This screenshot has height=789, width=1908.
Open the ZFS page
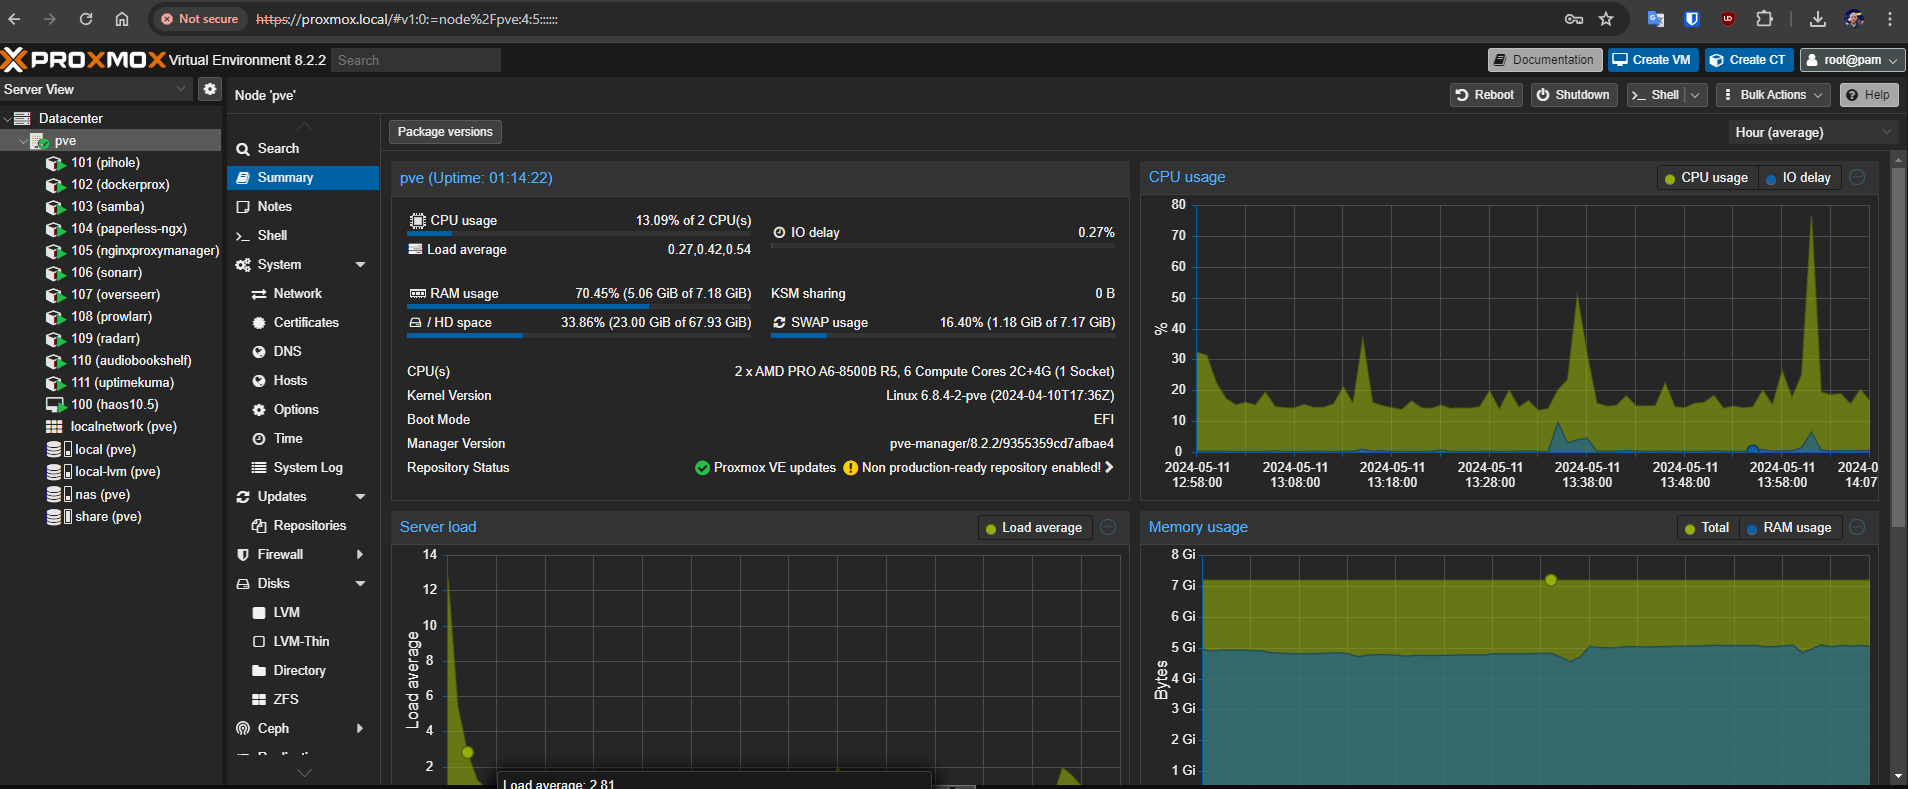(303, 699)
